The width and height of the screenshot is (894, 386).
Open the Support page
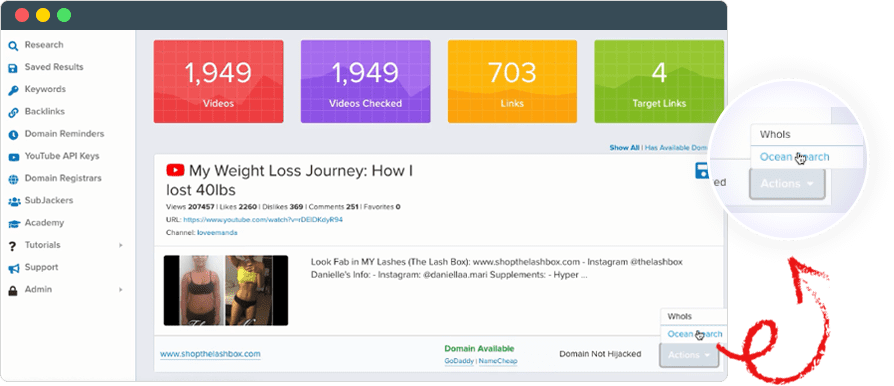point(41,267)
